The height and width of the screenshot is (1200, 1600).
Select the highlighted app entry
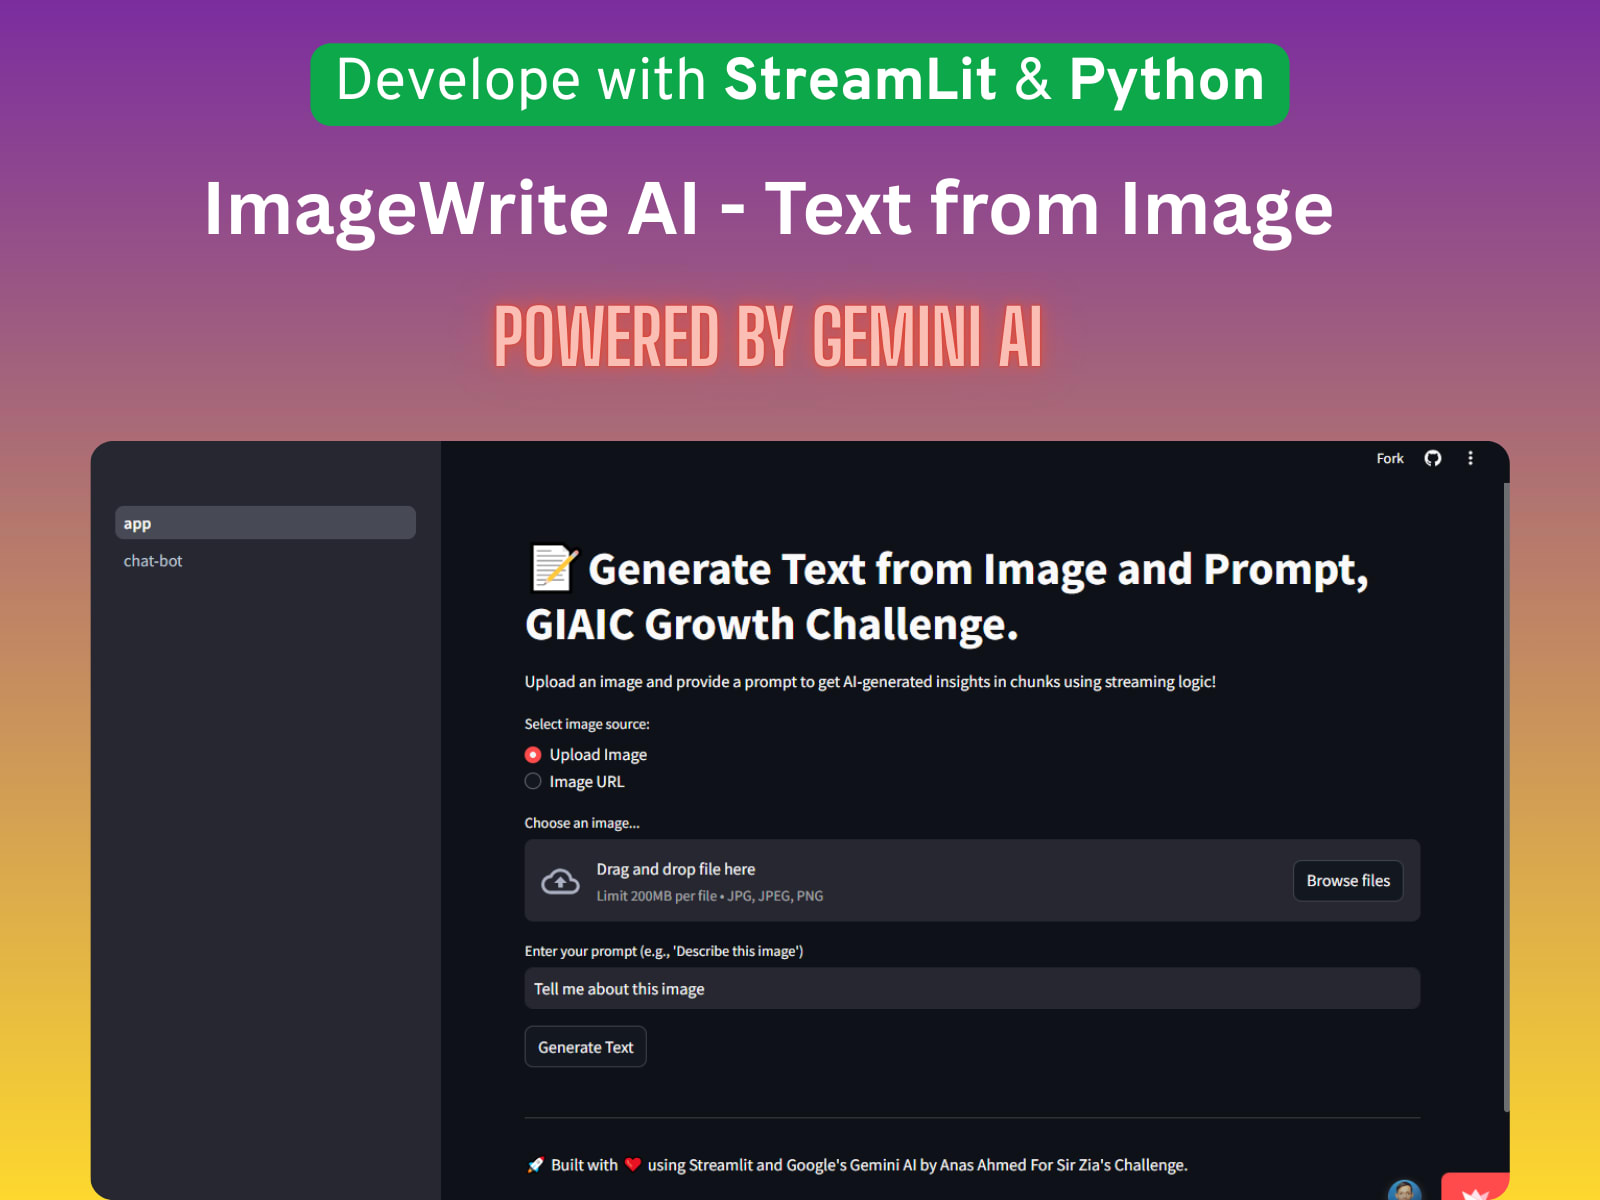point(264,522)
